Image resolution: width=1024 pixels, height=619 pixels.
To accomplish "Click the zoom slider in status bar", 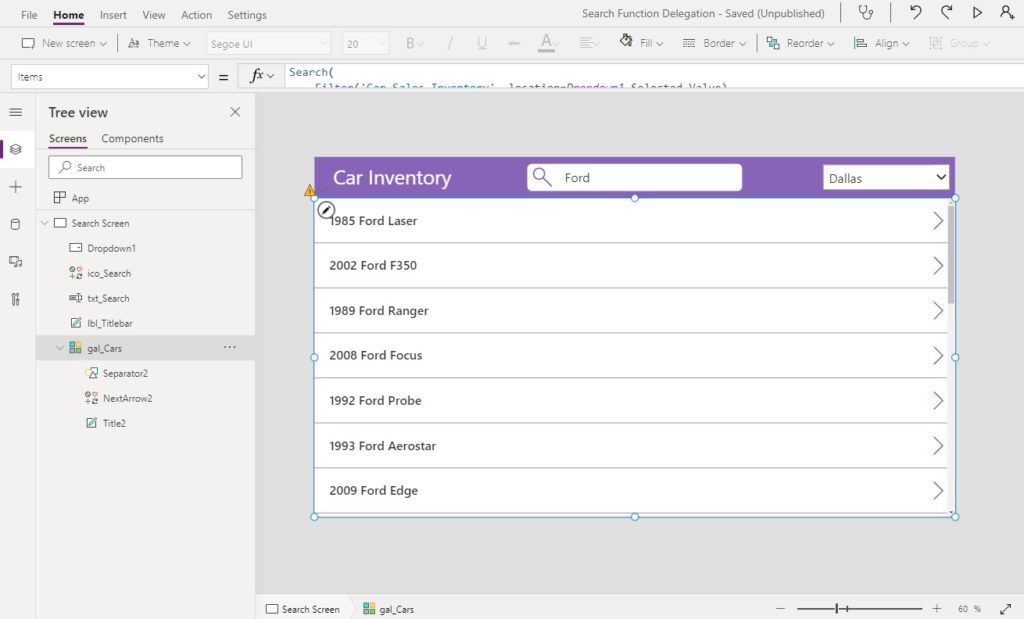I will (858, 609).
